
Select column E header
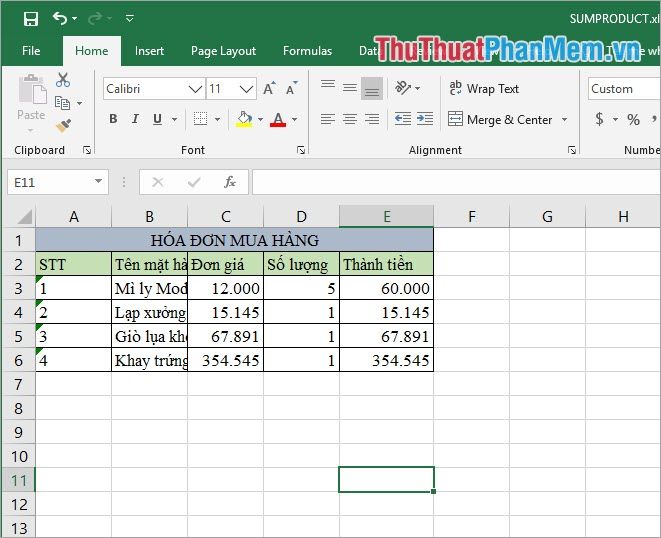click(x=386, y=217)
